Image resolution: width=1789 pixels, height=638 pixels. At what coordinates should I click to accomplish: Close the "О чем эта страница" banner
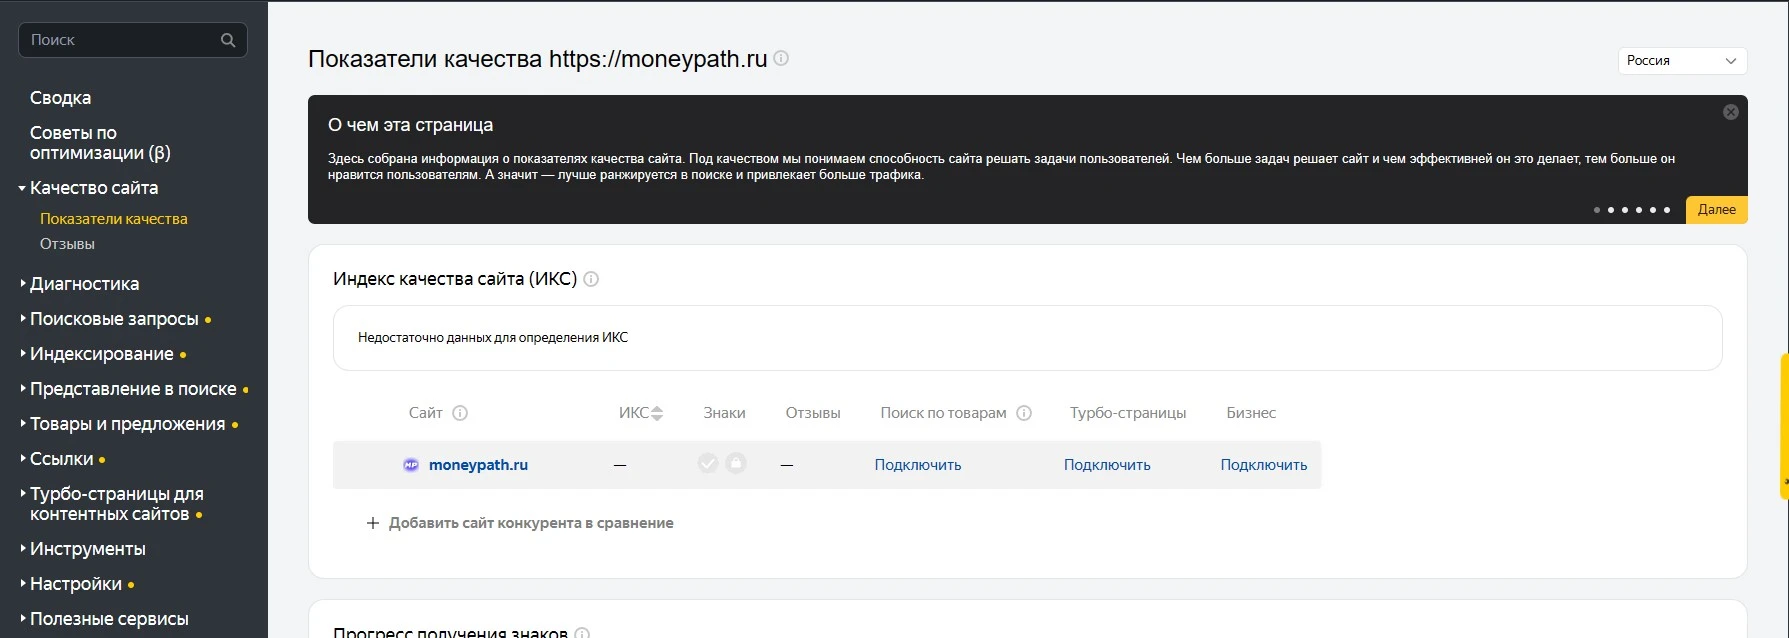(1731, 112)
